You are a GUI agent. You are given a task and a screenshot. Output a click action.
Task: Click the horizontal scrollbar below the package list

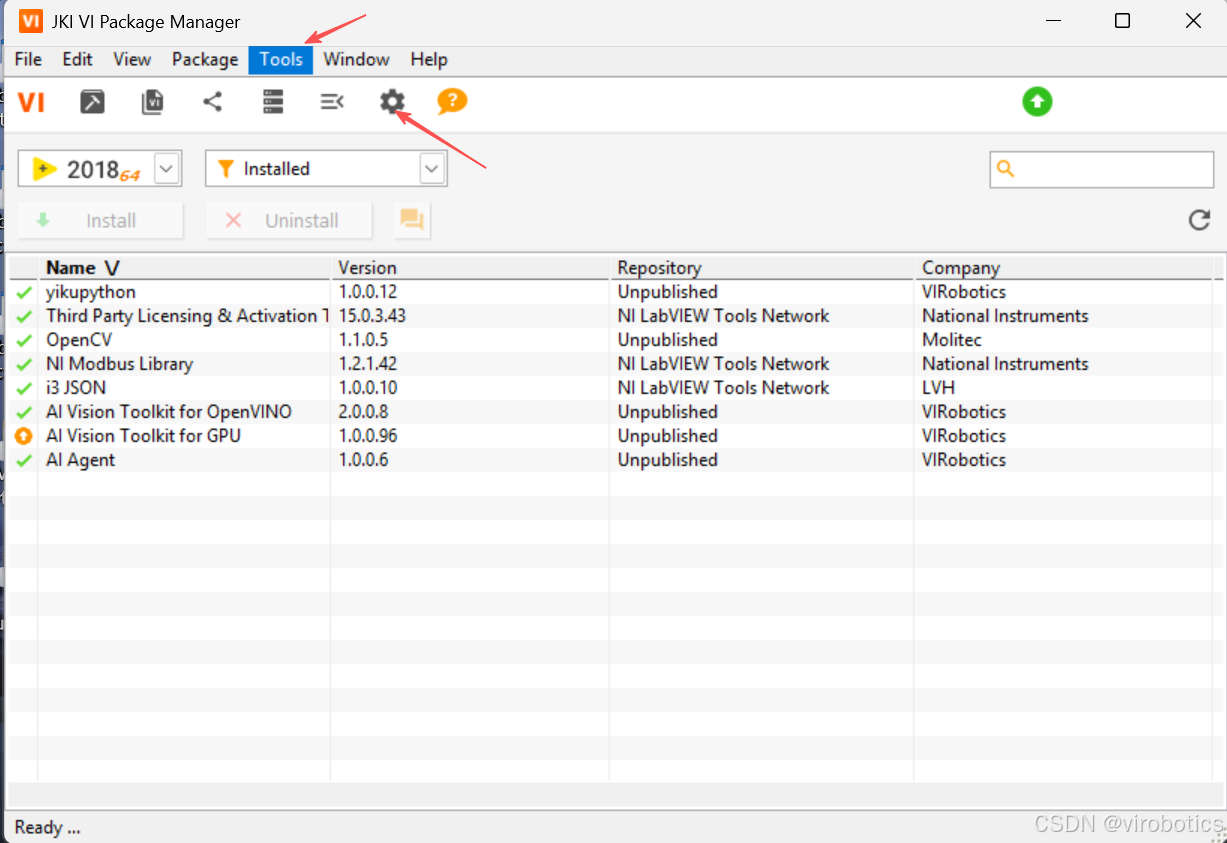(611, 794)
